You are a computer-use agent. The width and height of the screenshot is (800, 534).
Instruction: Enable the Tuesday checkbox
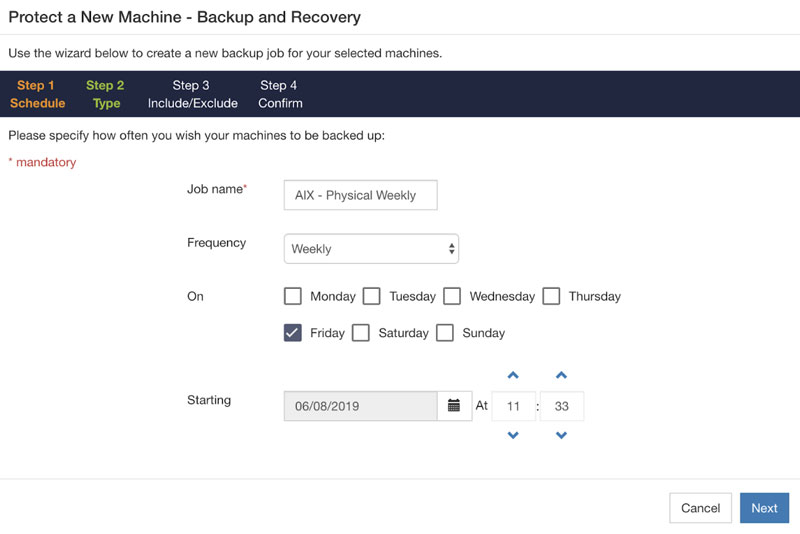click(x=371, y=296)
